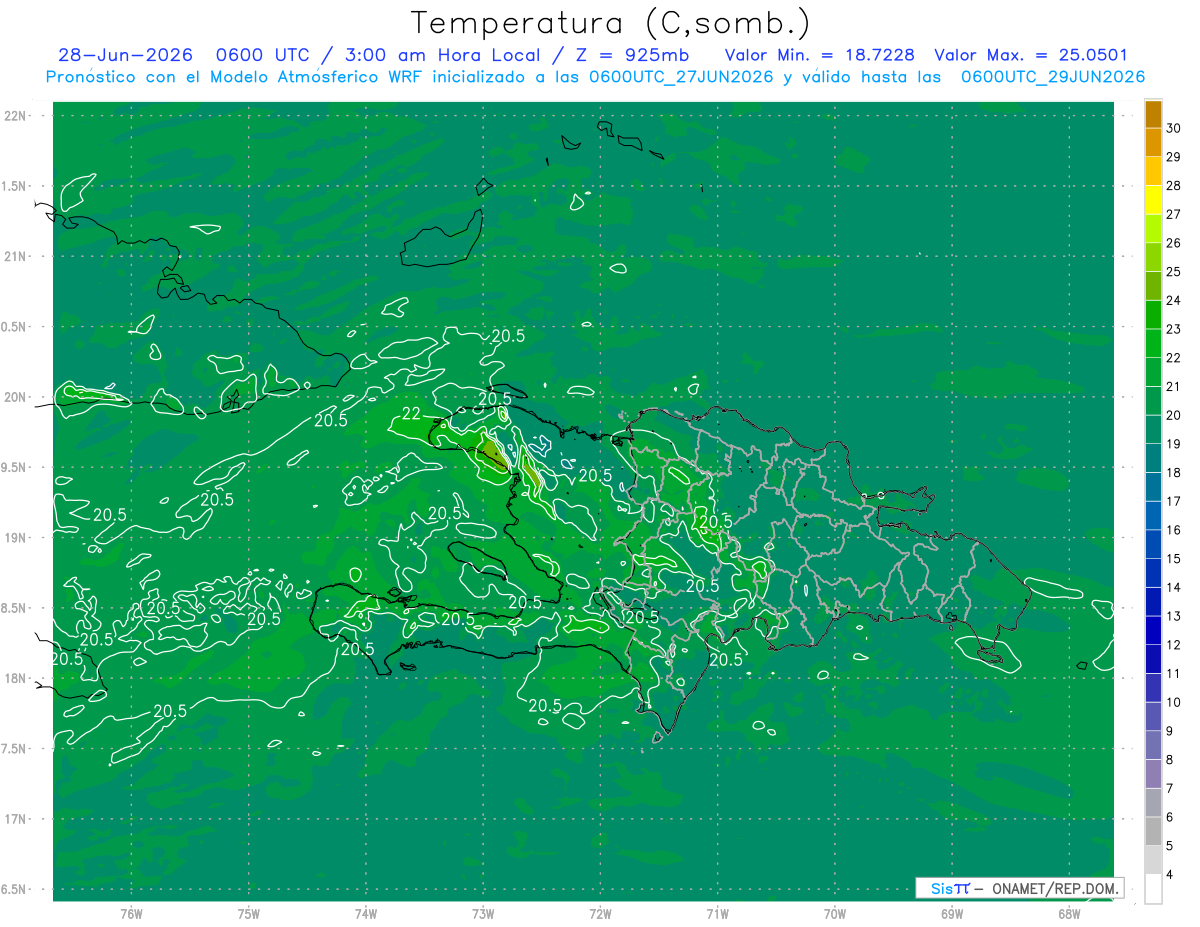The height and width of the screenshot is (927, 1200).
Task: Select the 0600UTC_27JUN2026 initialization time
Action: (681, 77)
